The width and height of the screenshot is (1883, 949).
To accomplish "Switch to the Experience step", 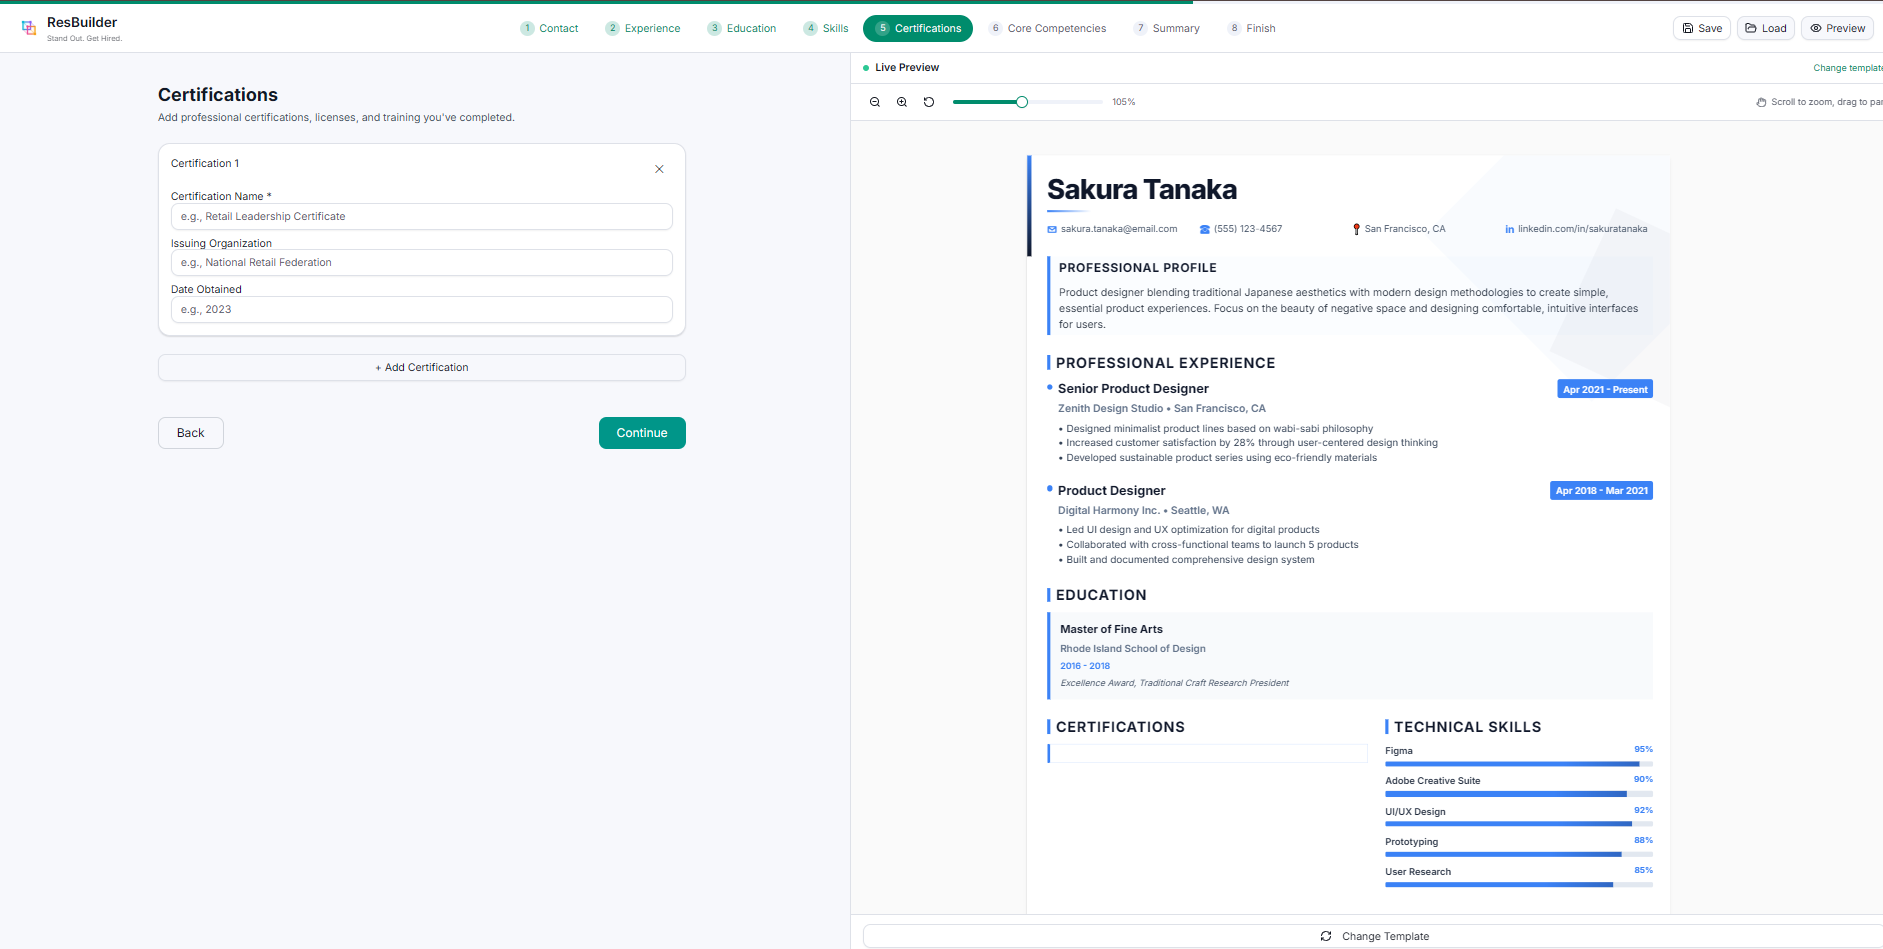I will tap(642, 28).
